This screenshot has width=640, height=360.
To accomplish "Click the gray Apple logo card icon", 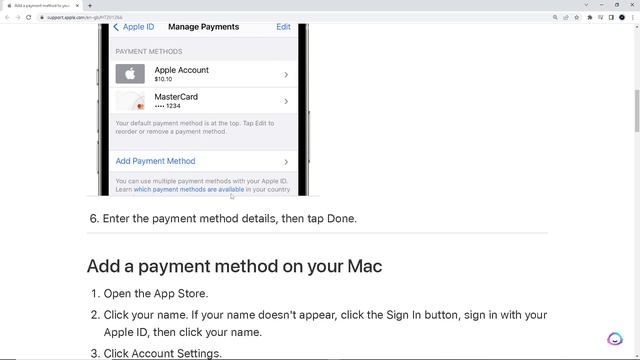I will tap(130, 74).
